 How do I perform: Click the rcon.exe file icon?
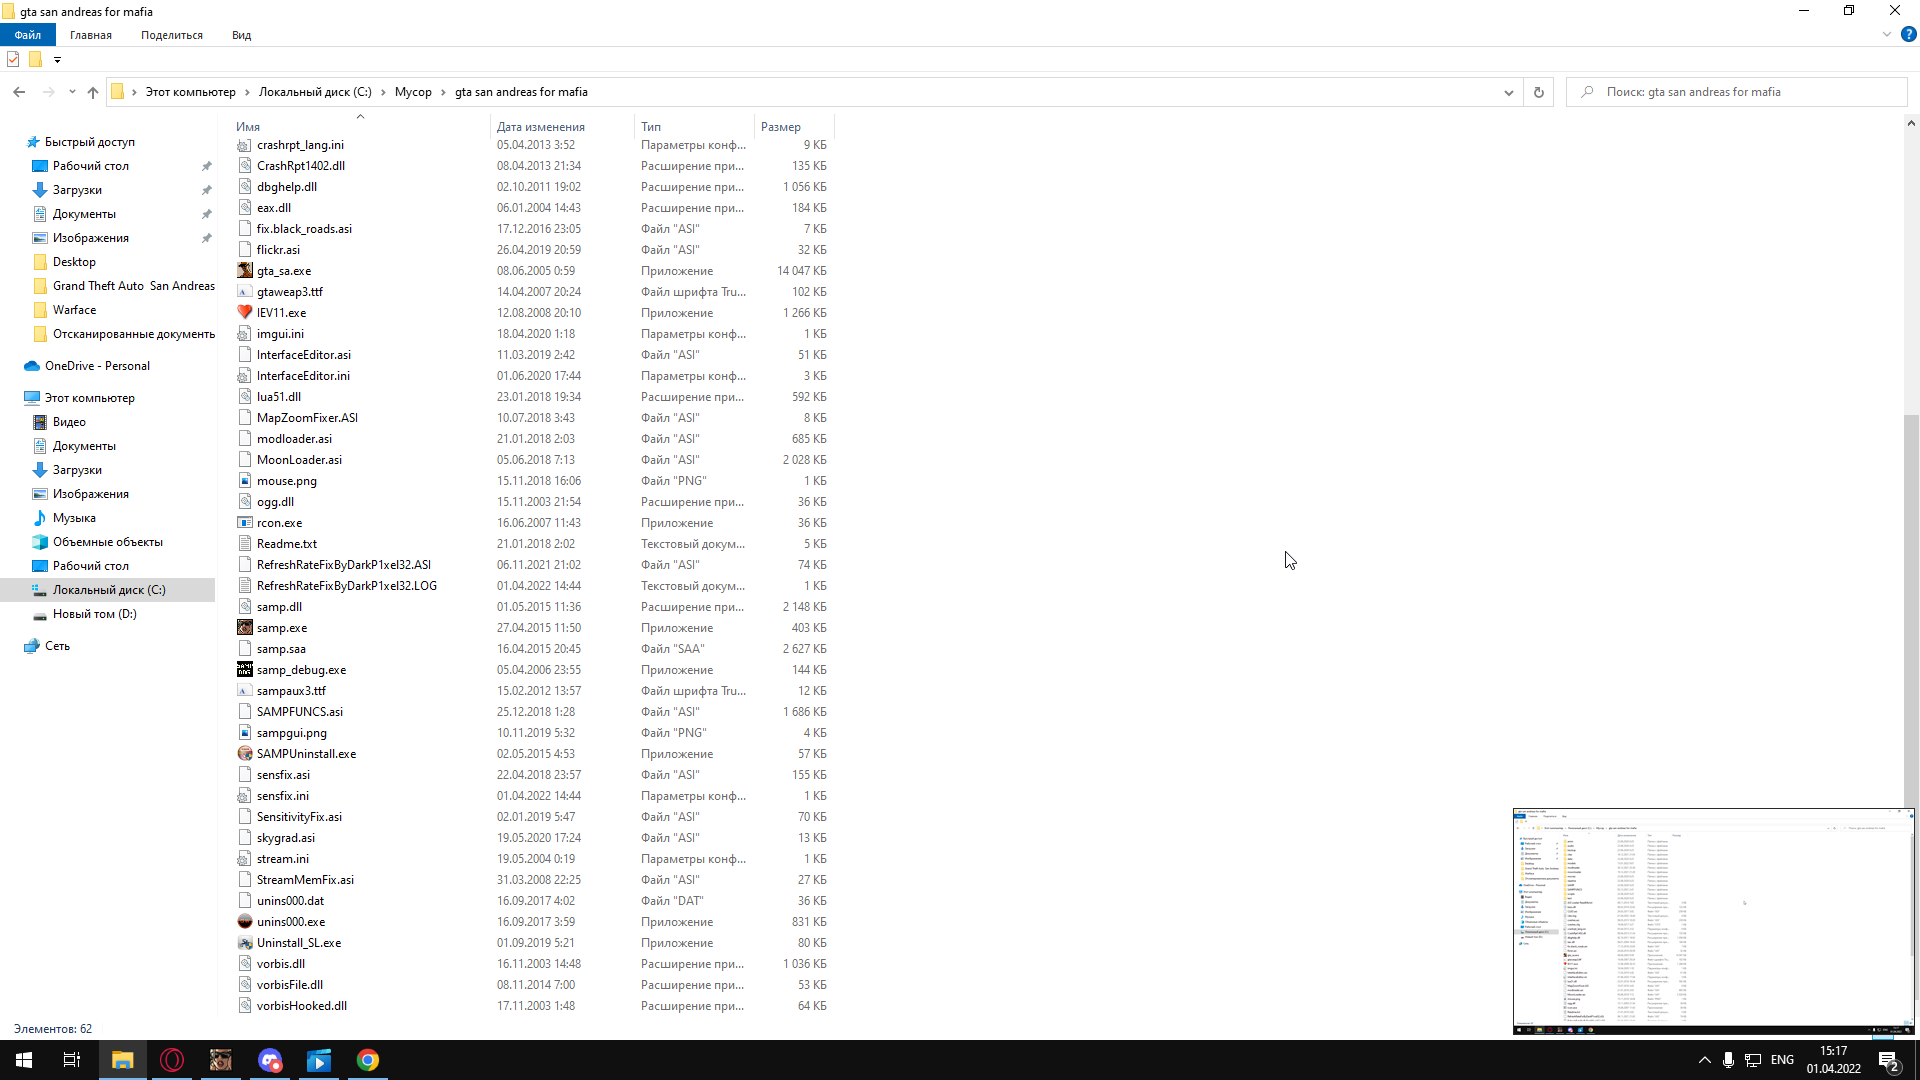point(245,523)
